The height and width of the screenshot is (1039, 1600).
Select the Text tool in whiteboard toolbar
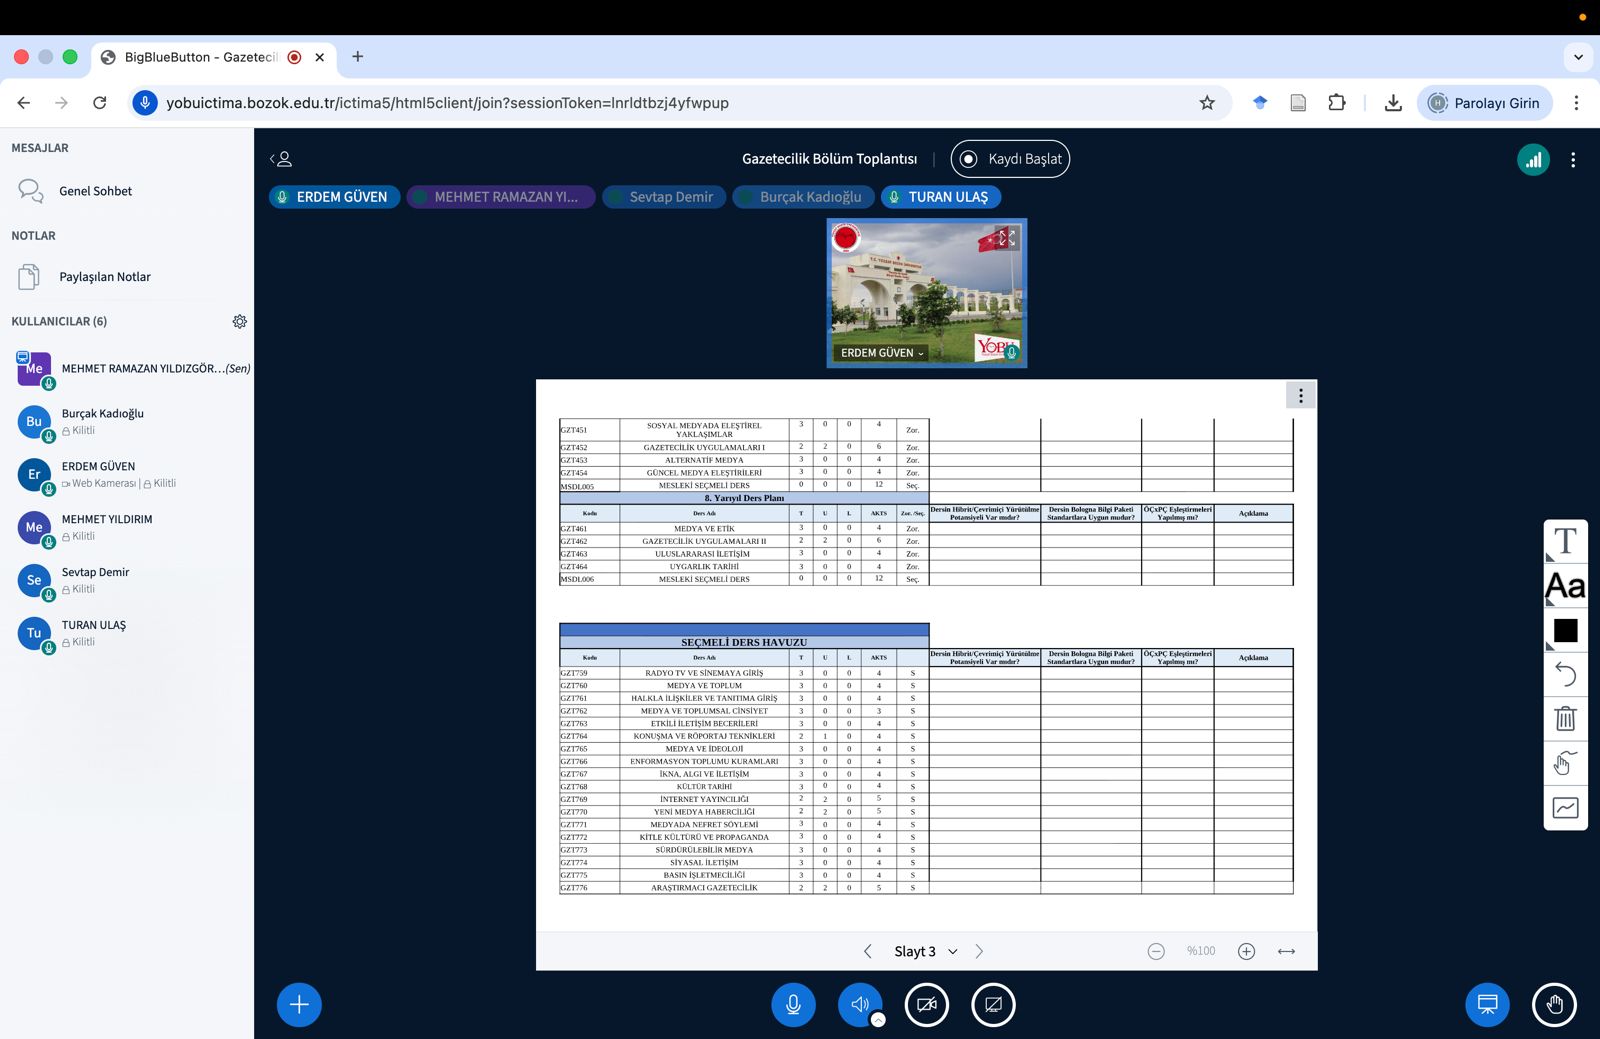[1565, 541]
